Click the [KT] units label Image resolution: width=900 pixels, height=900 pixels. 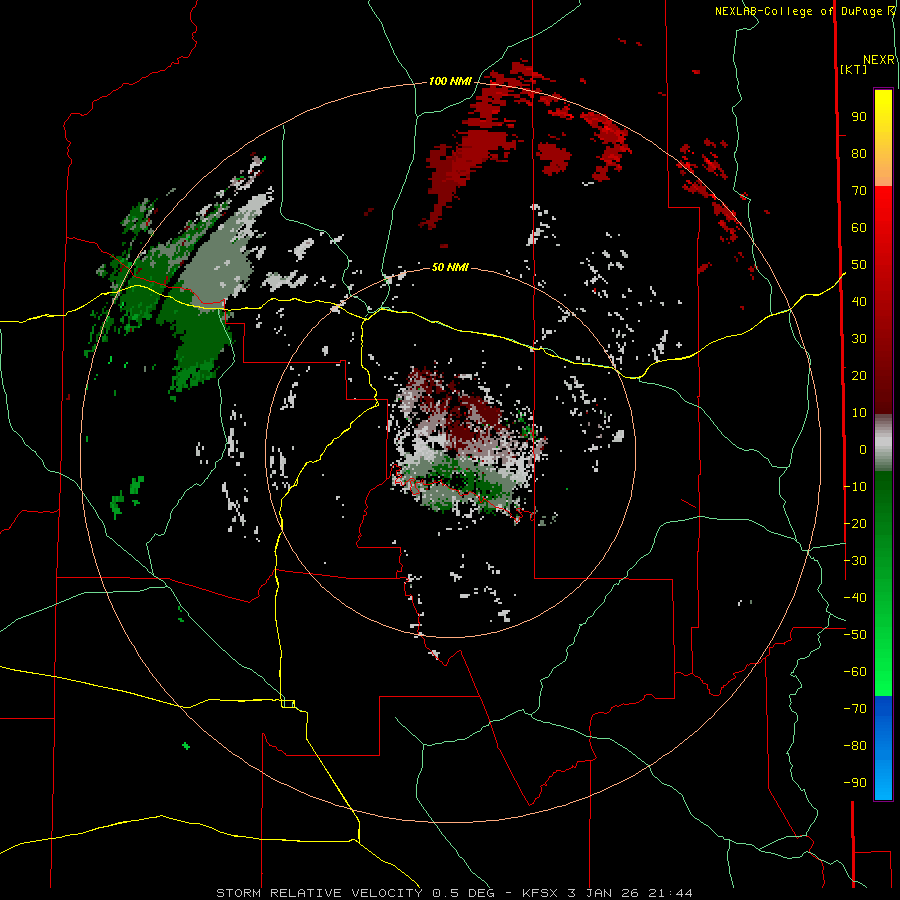(853, 69)
